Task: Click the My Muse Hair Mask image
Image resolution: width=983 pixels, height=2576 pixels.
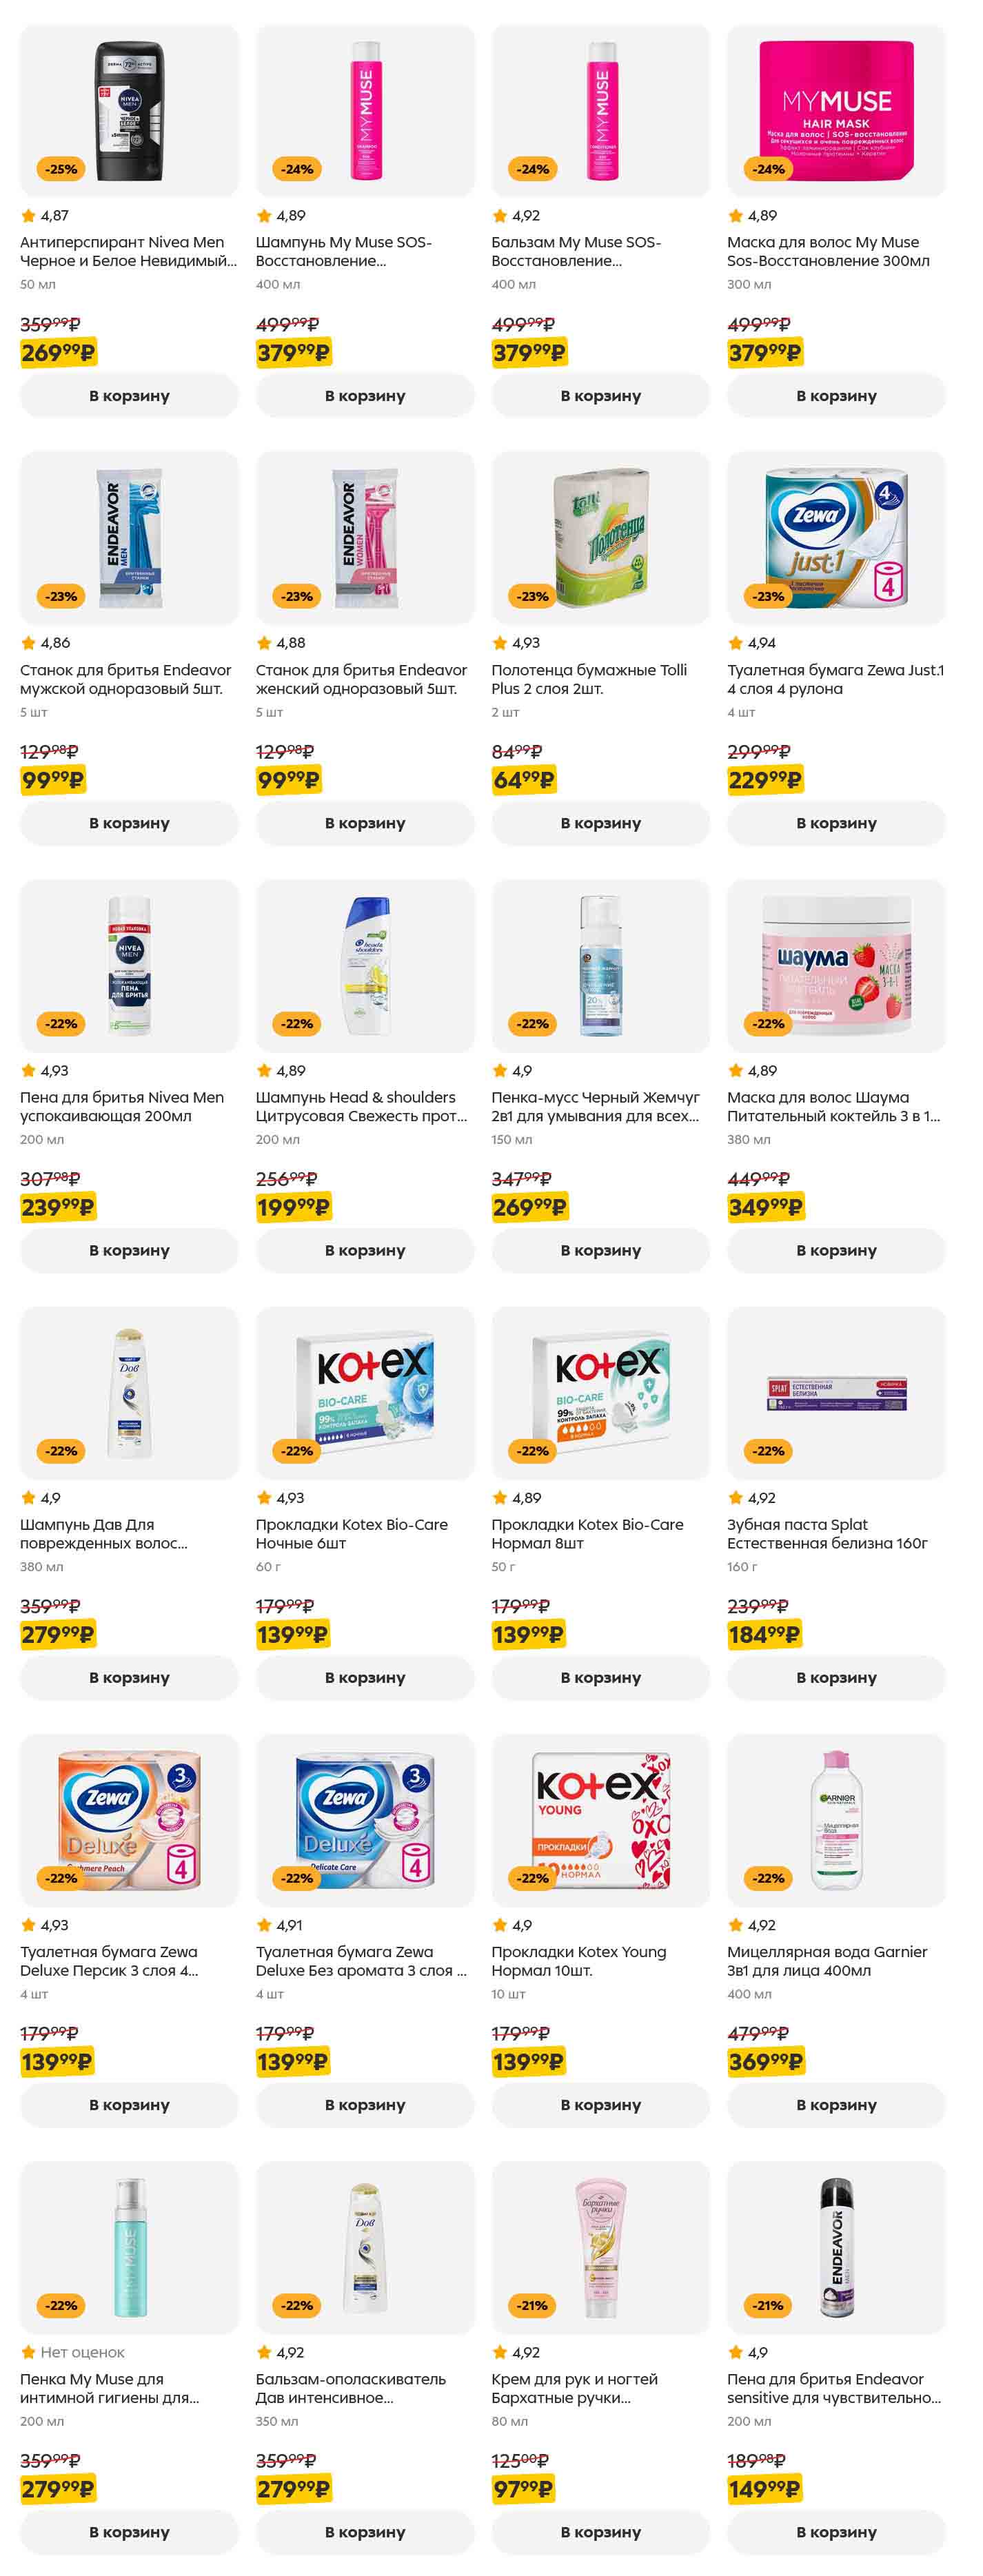Action: coord(836,111)
